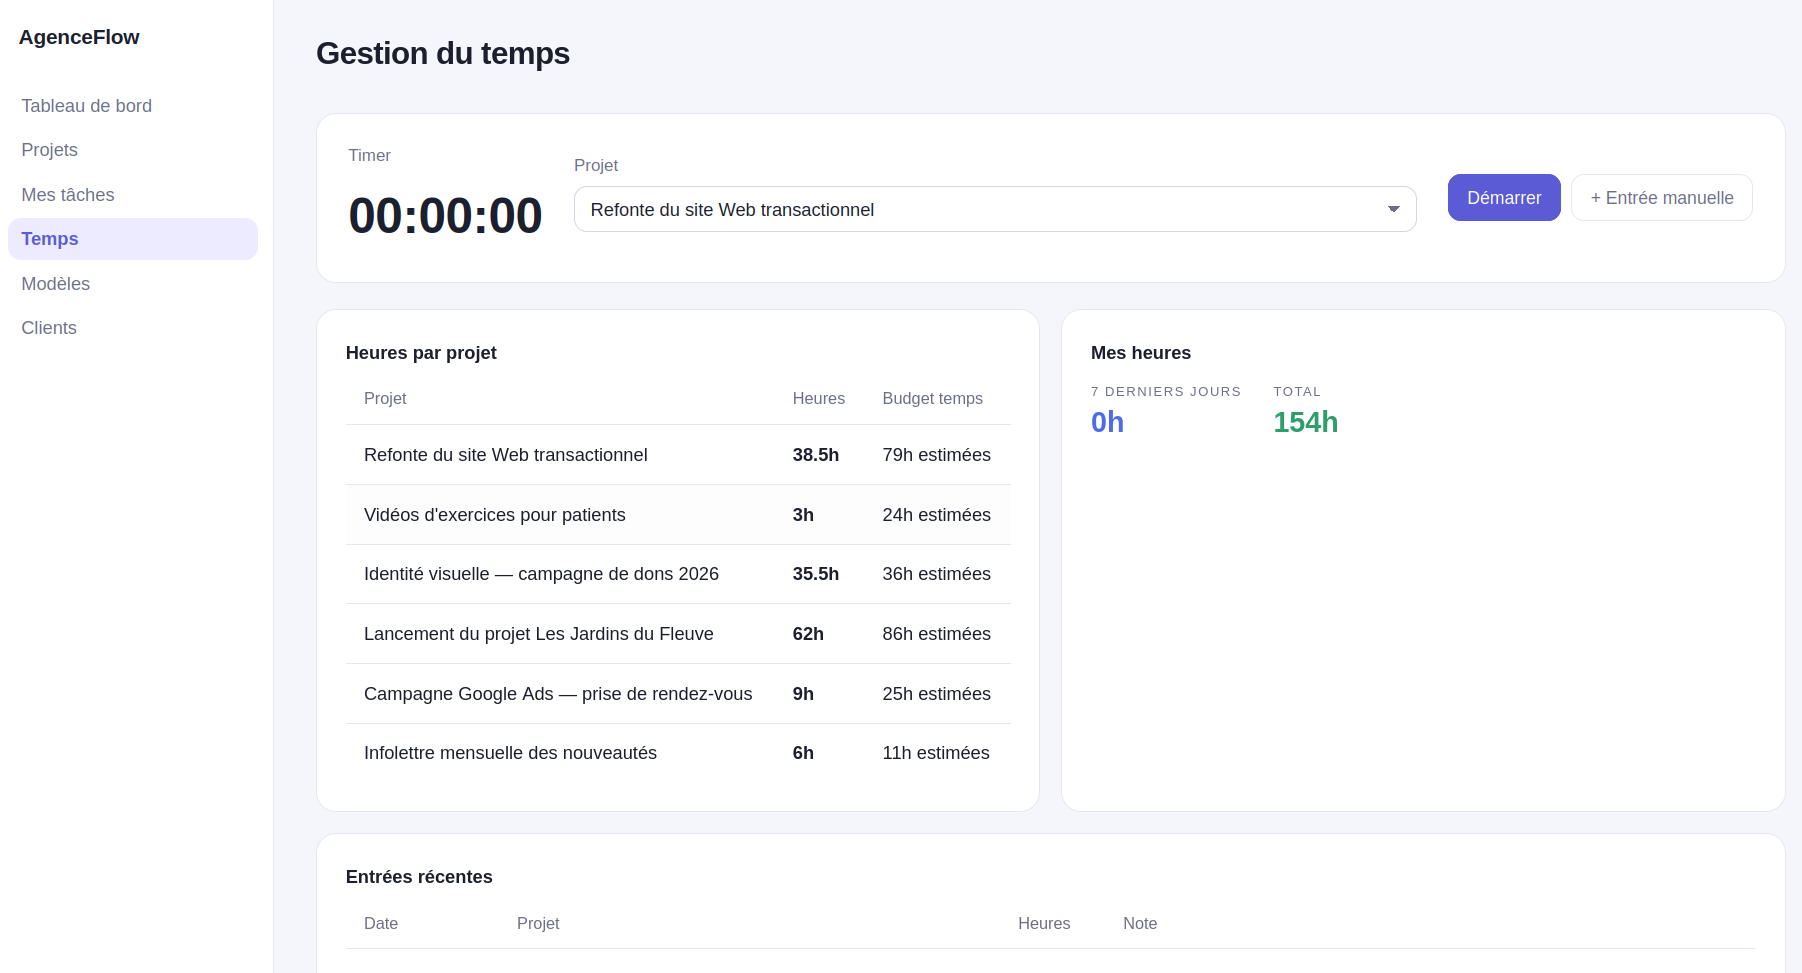Click the Heures column header in Heures par projet

(819, 398)
